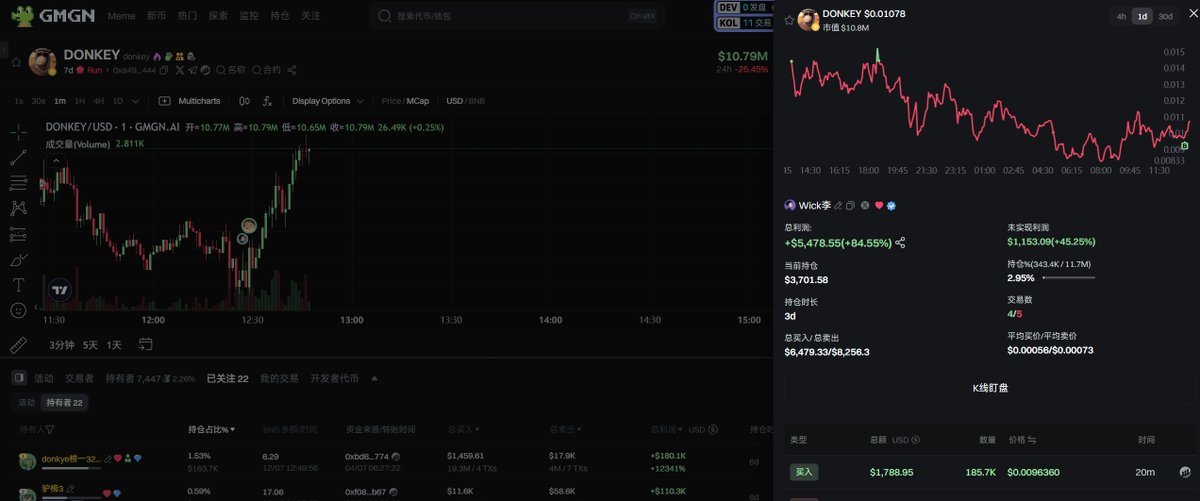The width and height of the screenshot is (1200, 501).
Task: Filter holders with the 持有人 funnel icon
Action: click(x=48, y=429)
